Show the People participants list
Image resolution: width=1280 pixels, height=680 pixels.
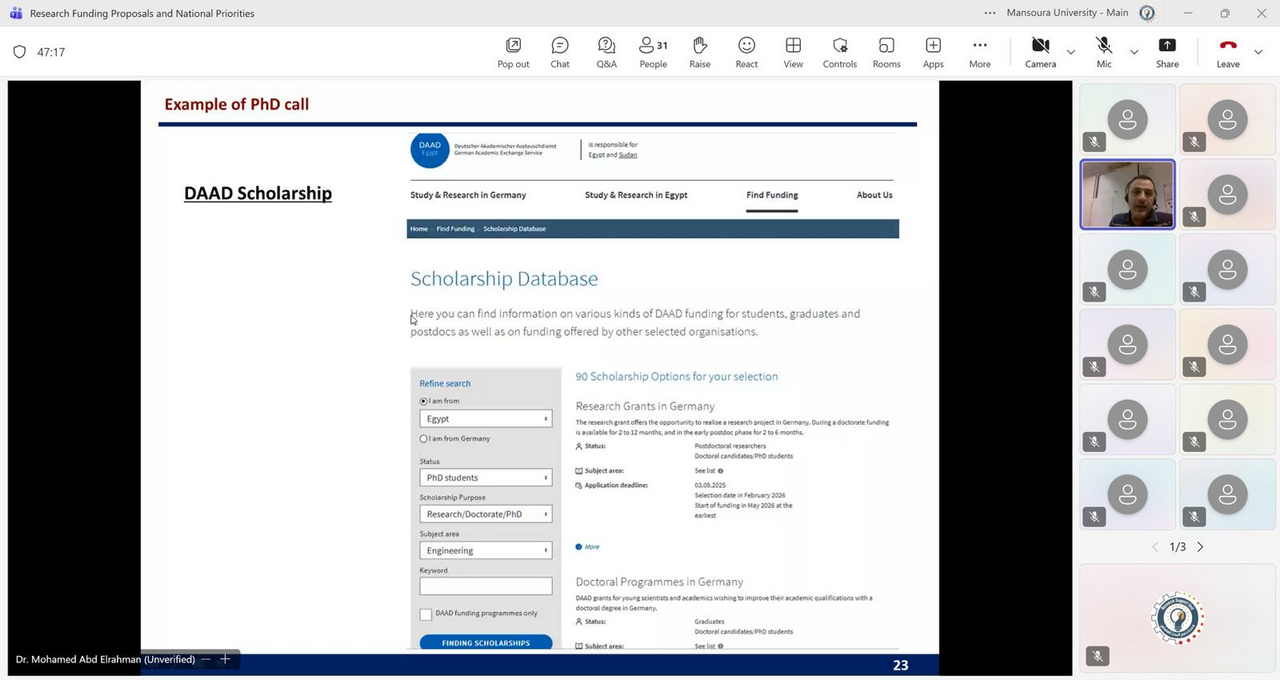[653, 52]
